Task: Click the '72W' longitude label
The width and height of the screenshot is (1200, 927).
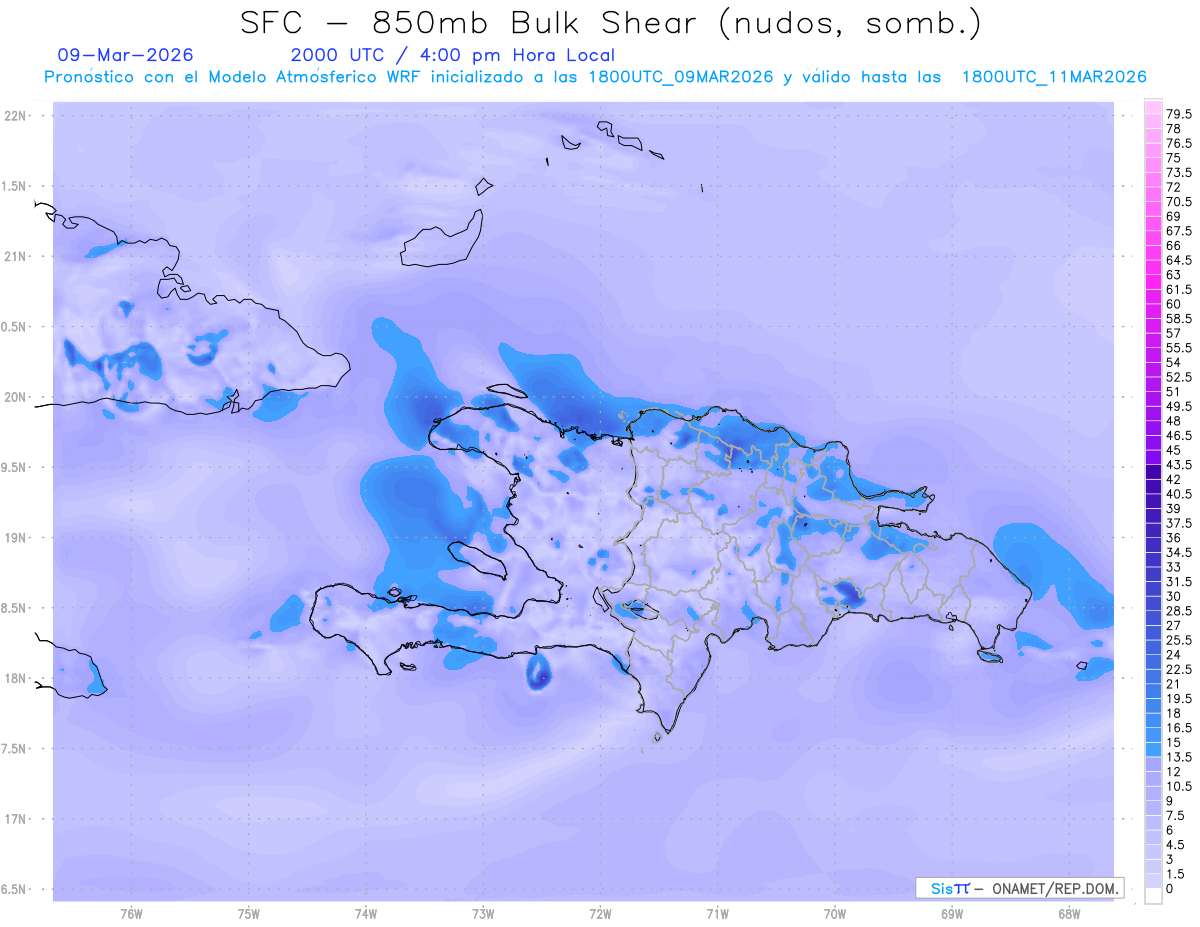Action: click(x=600, y=913)
